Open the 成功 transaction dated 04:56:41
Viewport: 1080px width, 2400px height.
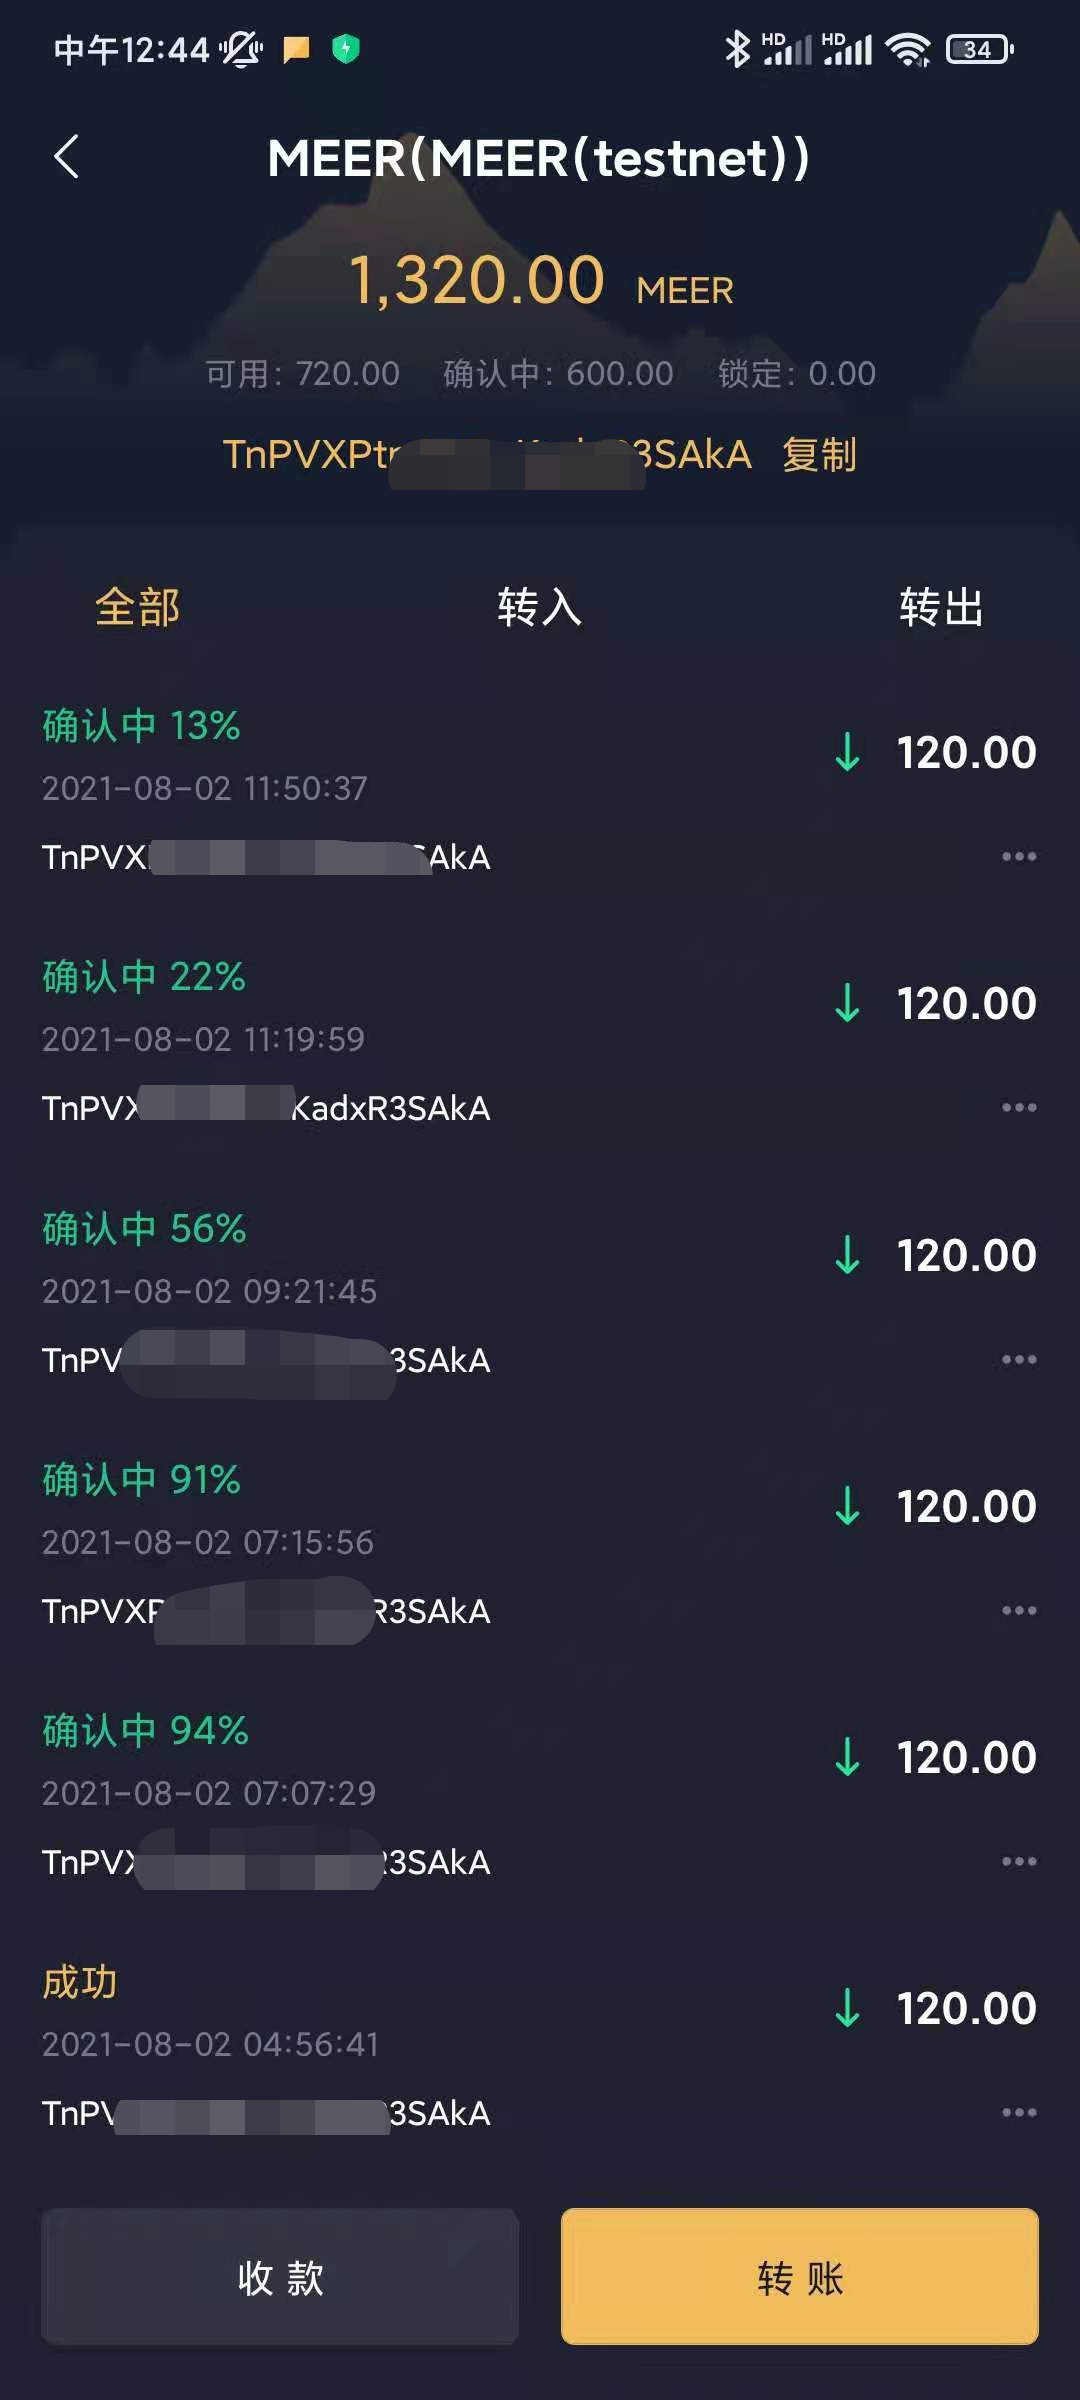tap(540, 2046)
